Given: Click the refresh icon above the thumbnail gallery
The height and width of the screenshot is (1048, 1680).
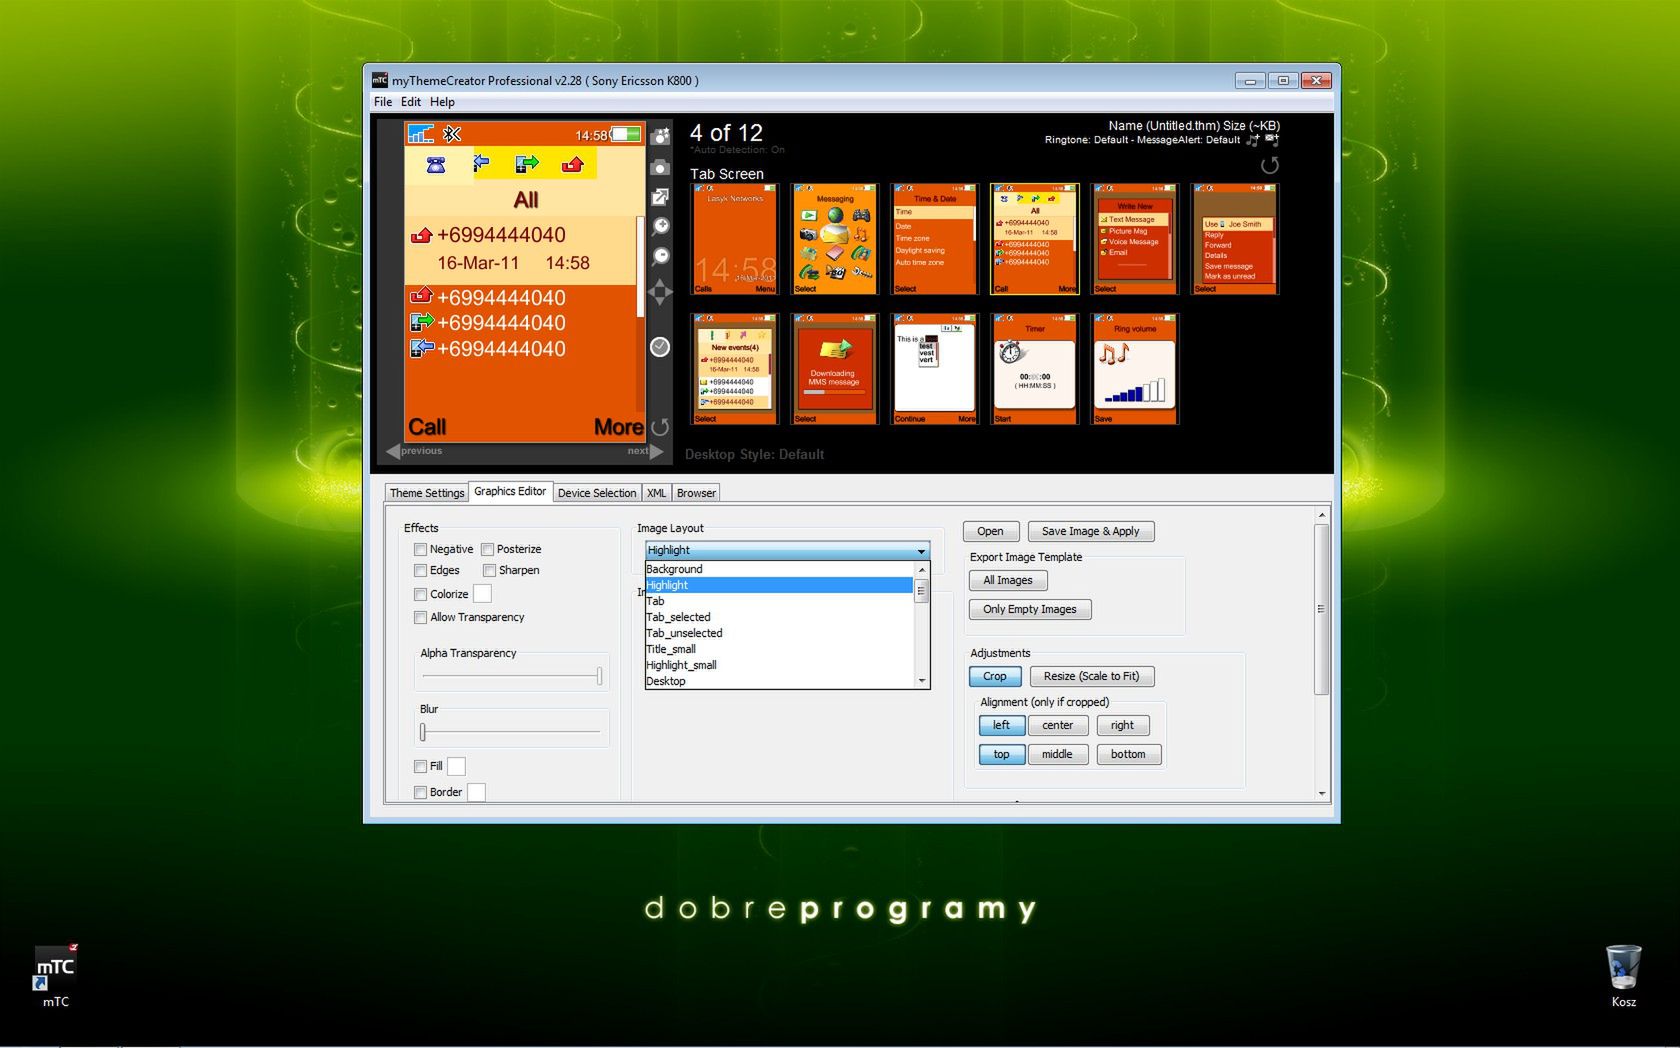Looking at the screenshot, I should (1270, 165).
